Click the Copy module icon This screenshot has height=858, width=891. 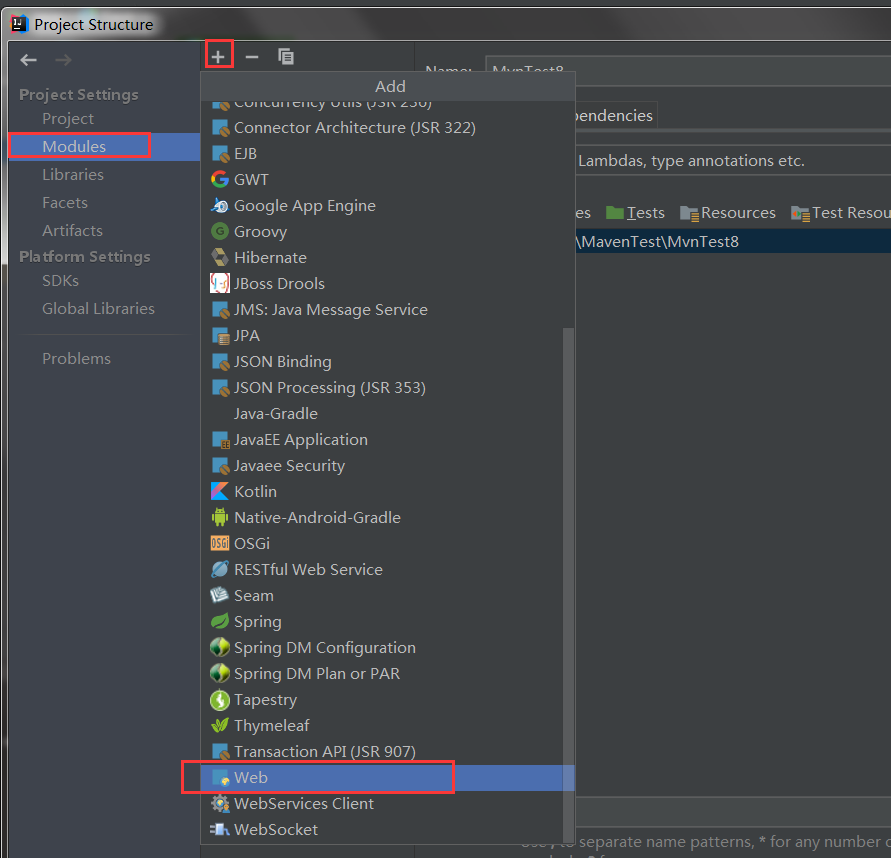coord(286,56)
